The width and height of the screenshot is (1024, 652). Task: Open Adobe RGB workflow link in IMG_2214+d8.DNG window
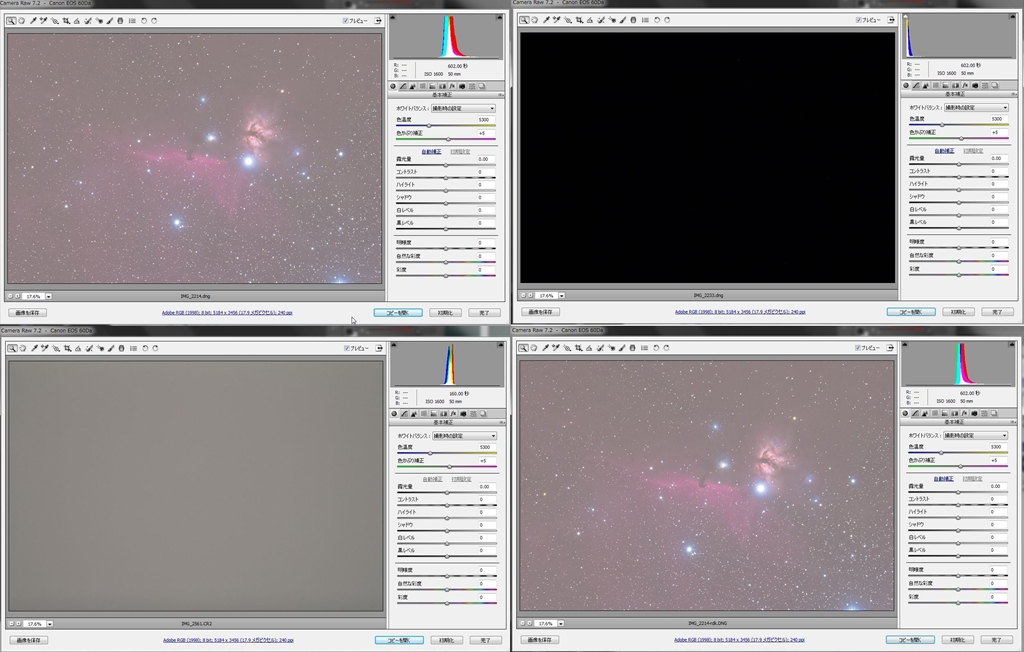[x=739, y=640]
